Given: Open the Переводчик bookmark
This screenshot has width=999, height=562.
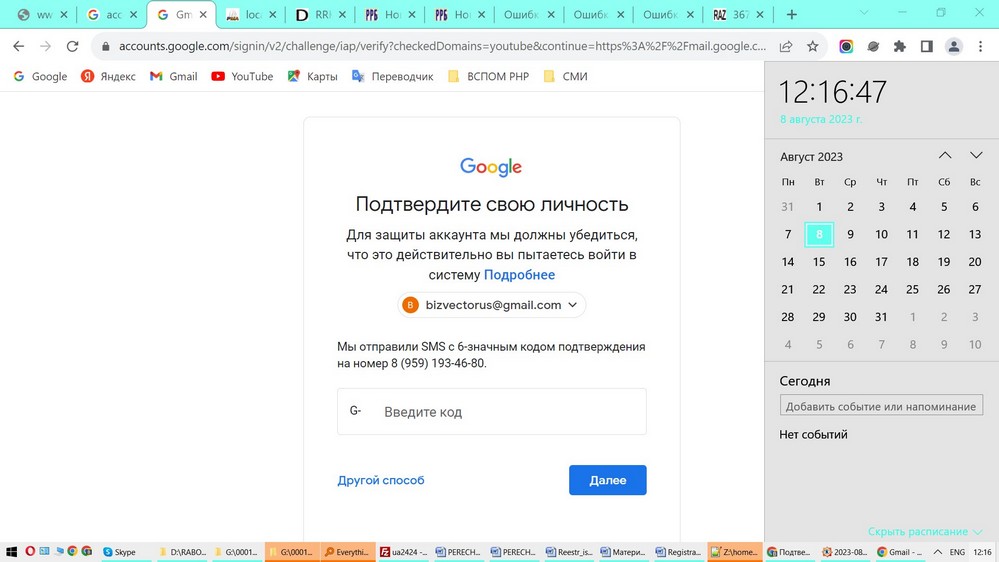Looking at the screenshot, I should (x=392, y=76).
